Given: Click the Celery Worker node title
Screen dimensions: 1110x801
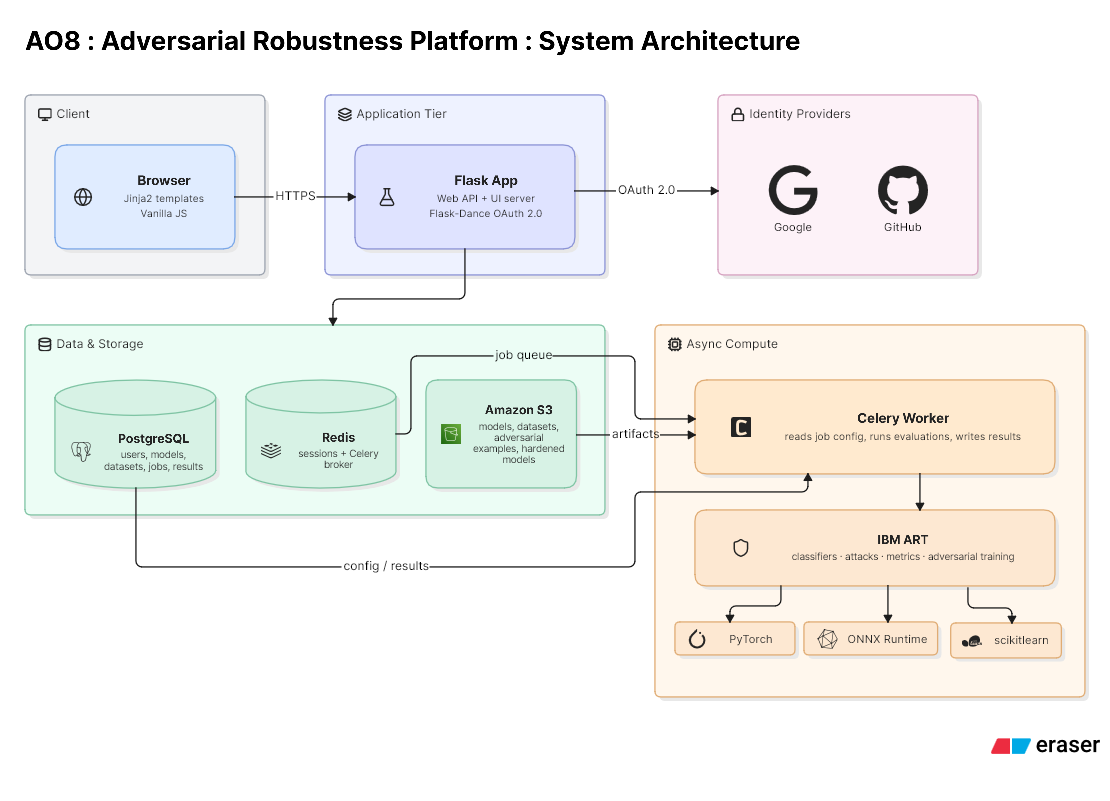Looking at the screenshot, I should [903, 418].
